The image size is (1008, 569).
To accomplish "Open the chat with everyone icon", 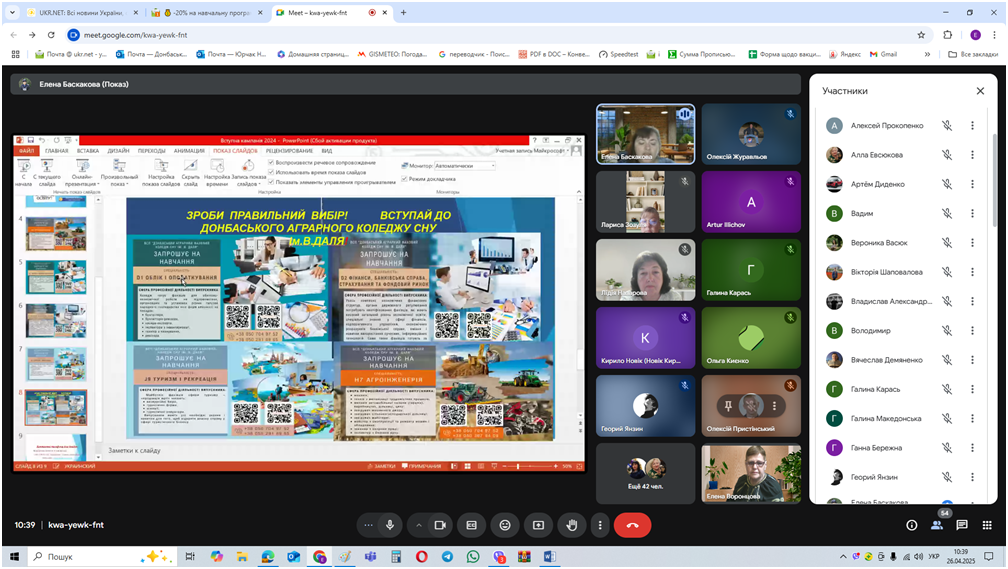I will click(x=962, y=525).
